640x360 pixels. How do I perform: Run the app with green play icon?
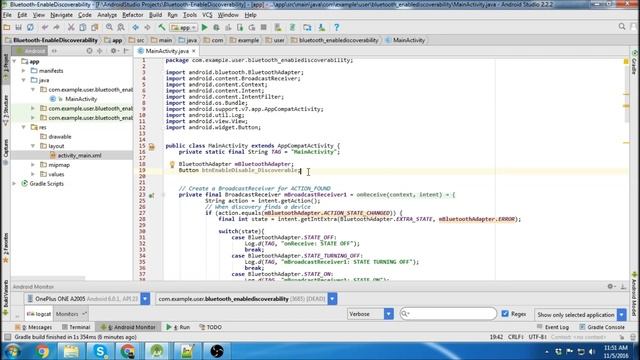coord(204,27)
